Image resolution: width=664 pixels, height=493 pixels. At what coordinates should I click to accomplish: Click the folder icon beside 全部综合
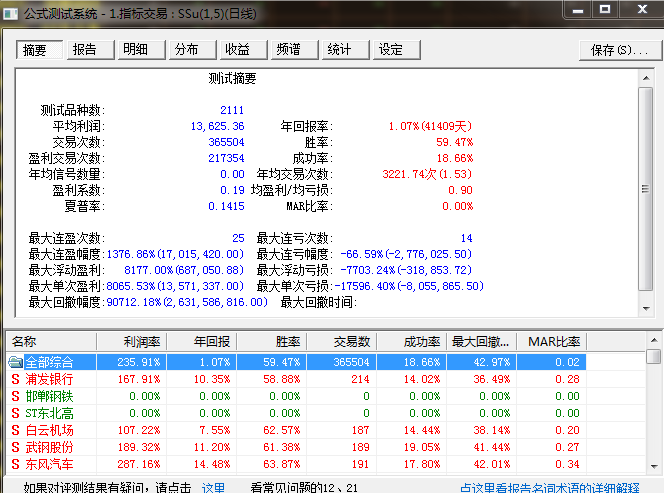(x=15, y=362)
